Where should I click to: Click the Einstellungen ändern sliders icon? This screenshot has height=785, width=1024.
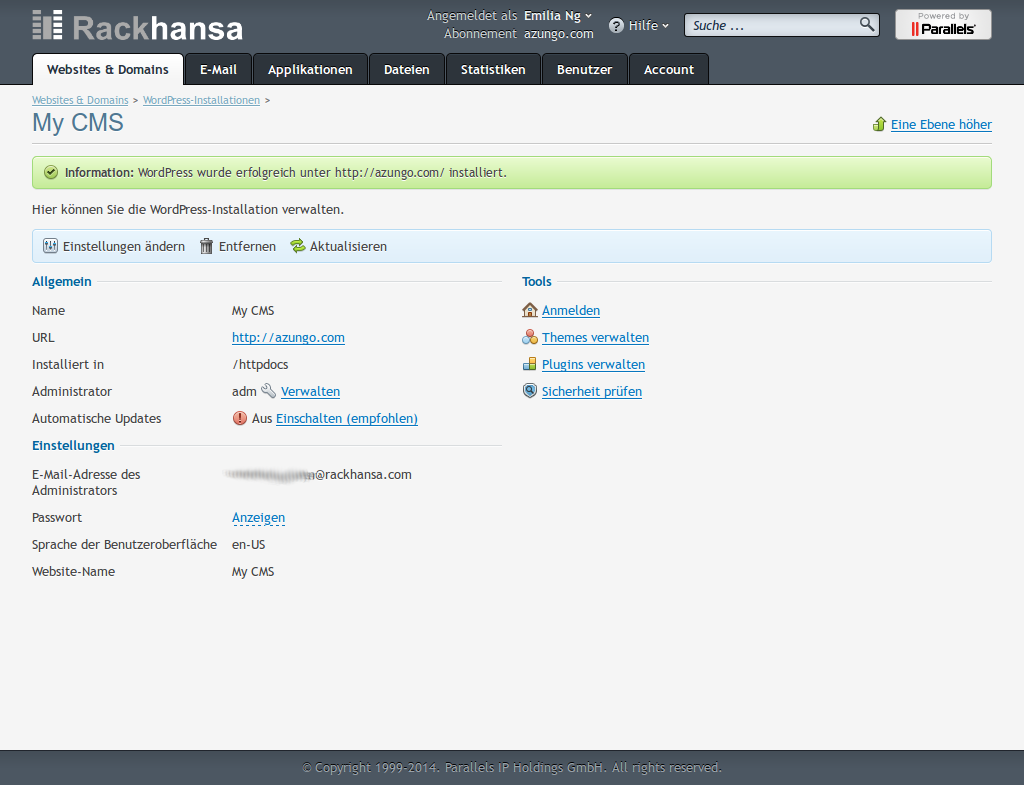click(x=50, y=246)
